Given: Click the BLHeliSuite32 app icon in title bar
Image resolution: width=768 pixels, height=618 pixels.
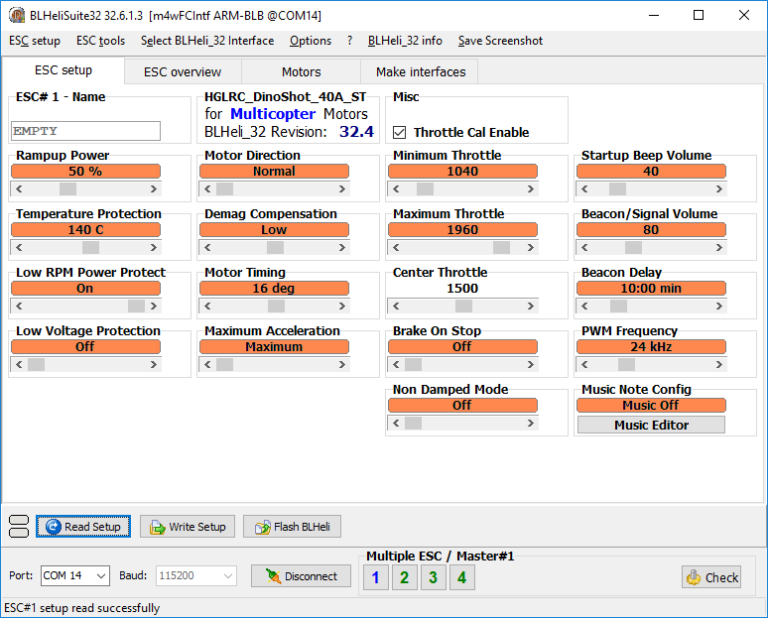Looking at the screenshot, I should click(x=16, y=15).
